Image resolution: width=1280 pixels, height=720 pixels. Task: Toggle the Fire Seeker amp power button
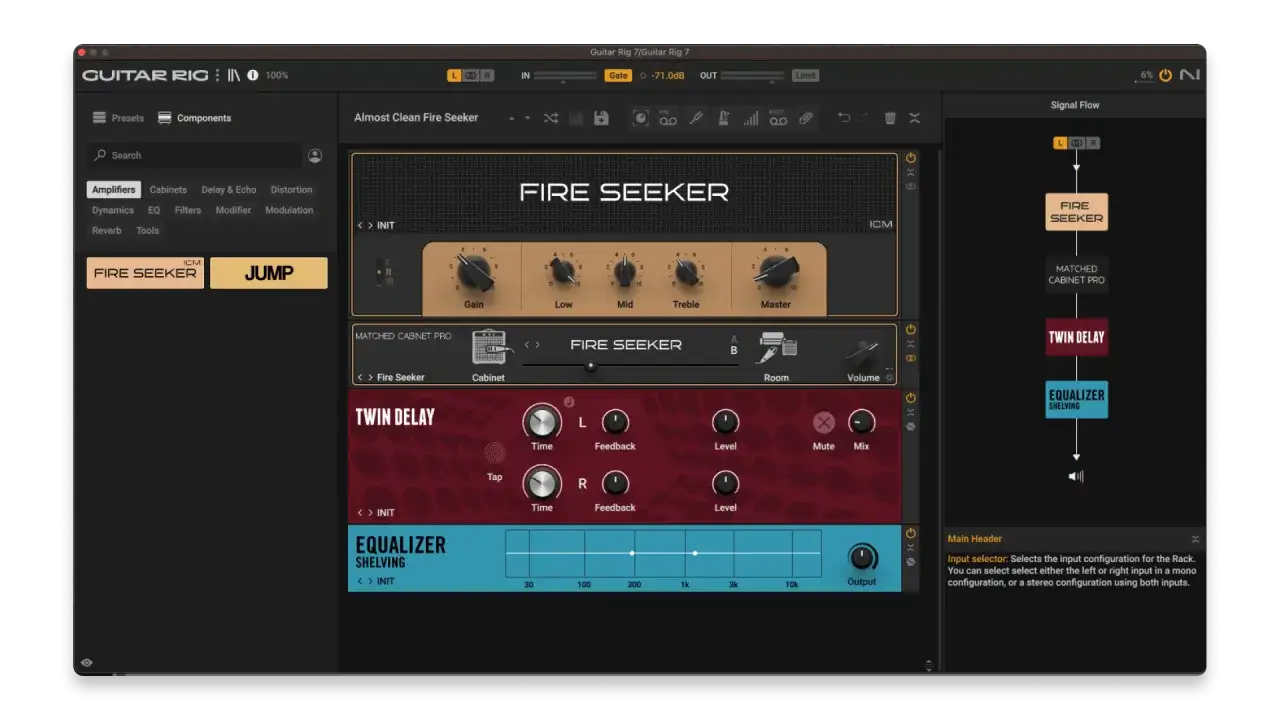click(910, 158)
